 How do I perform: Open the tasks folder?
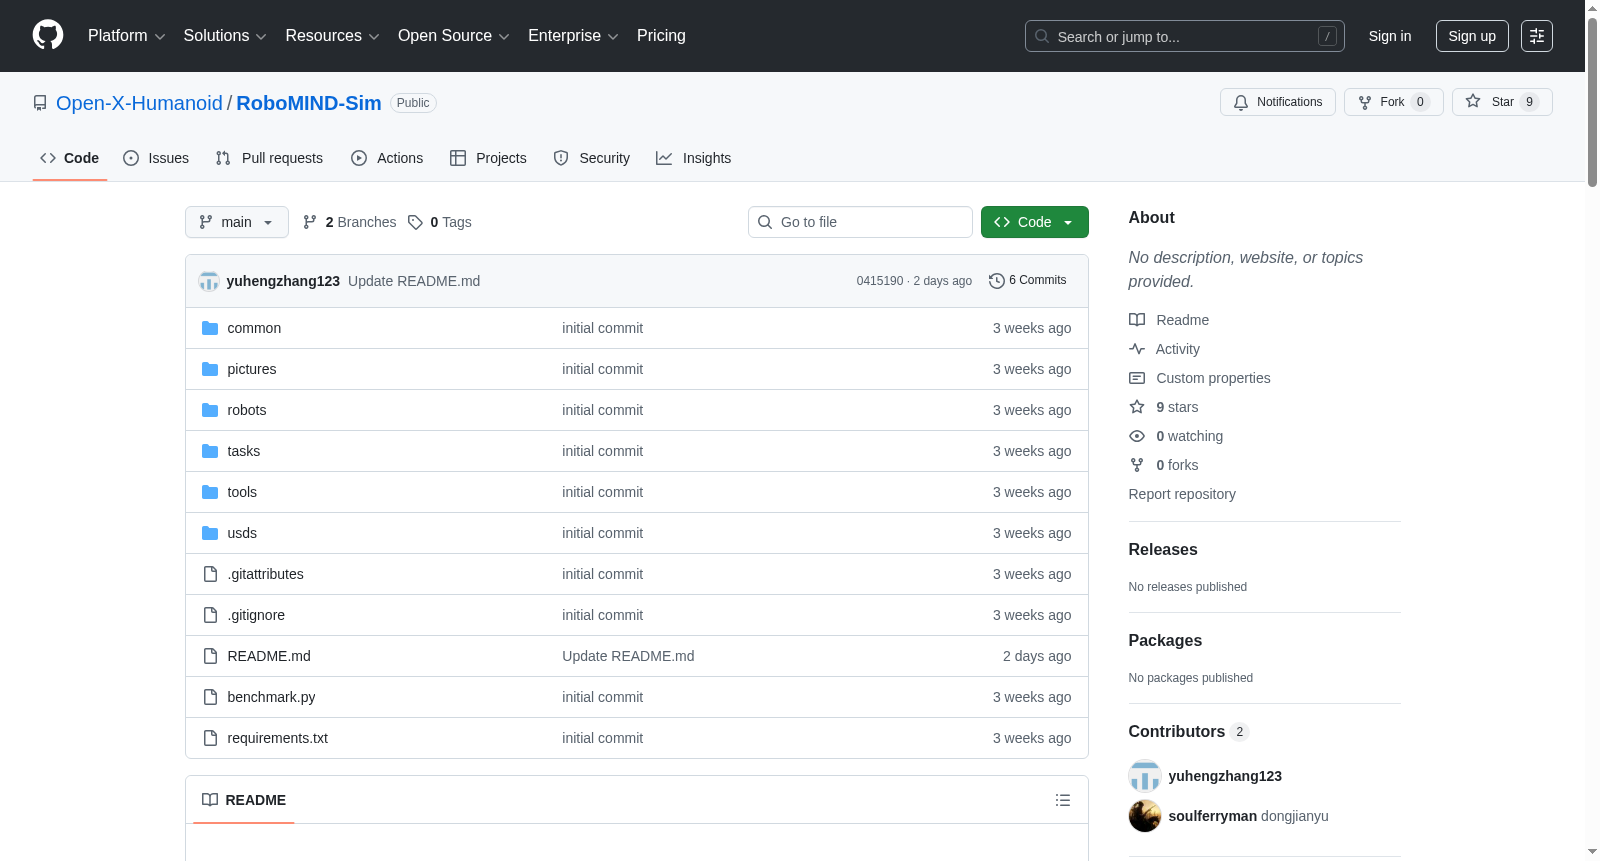coord(244,451)
